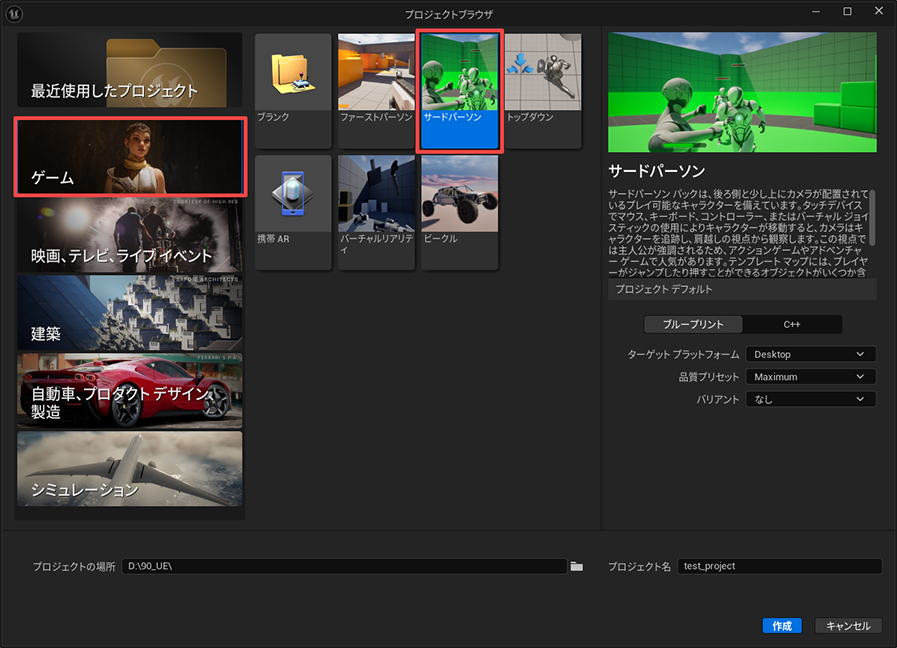
Task: Open ターゲット プラットフォーム Desktop dropdown
Action: point(811,354)
